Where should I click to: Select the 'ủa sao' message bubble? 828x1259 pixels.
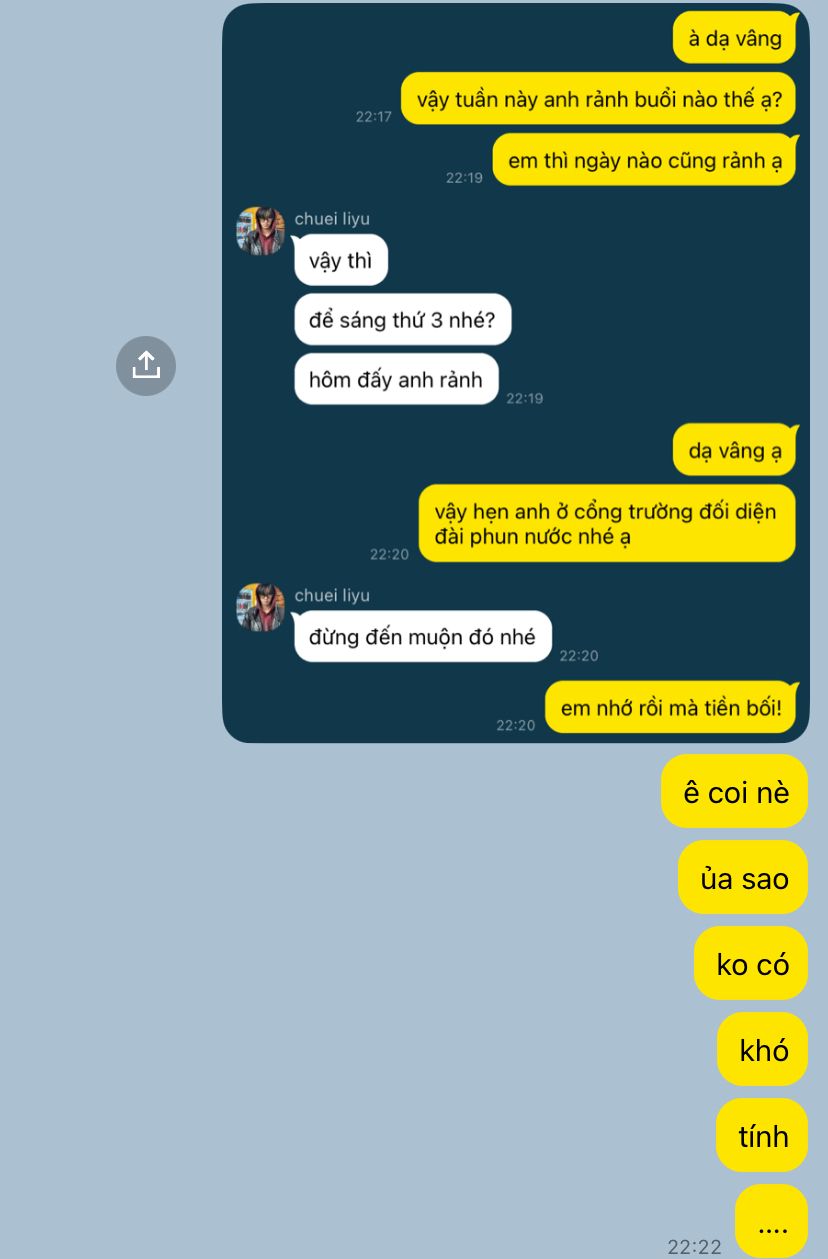pos(743,878)
